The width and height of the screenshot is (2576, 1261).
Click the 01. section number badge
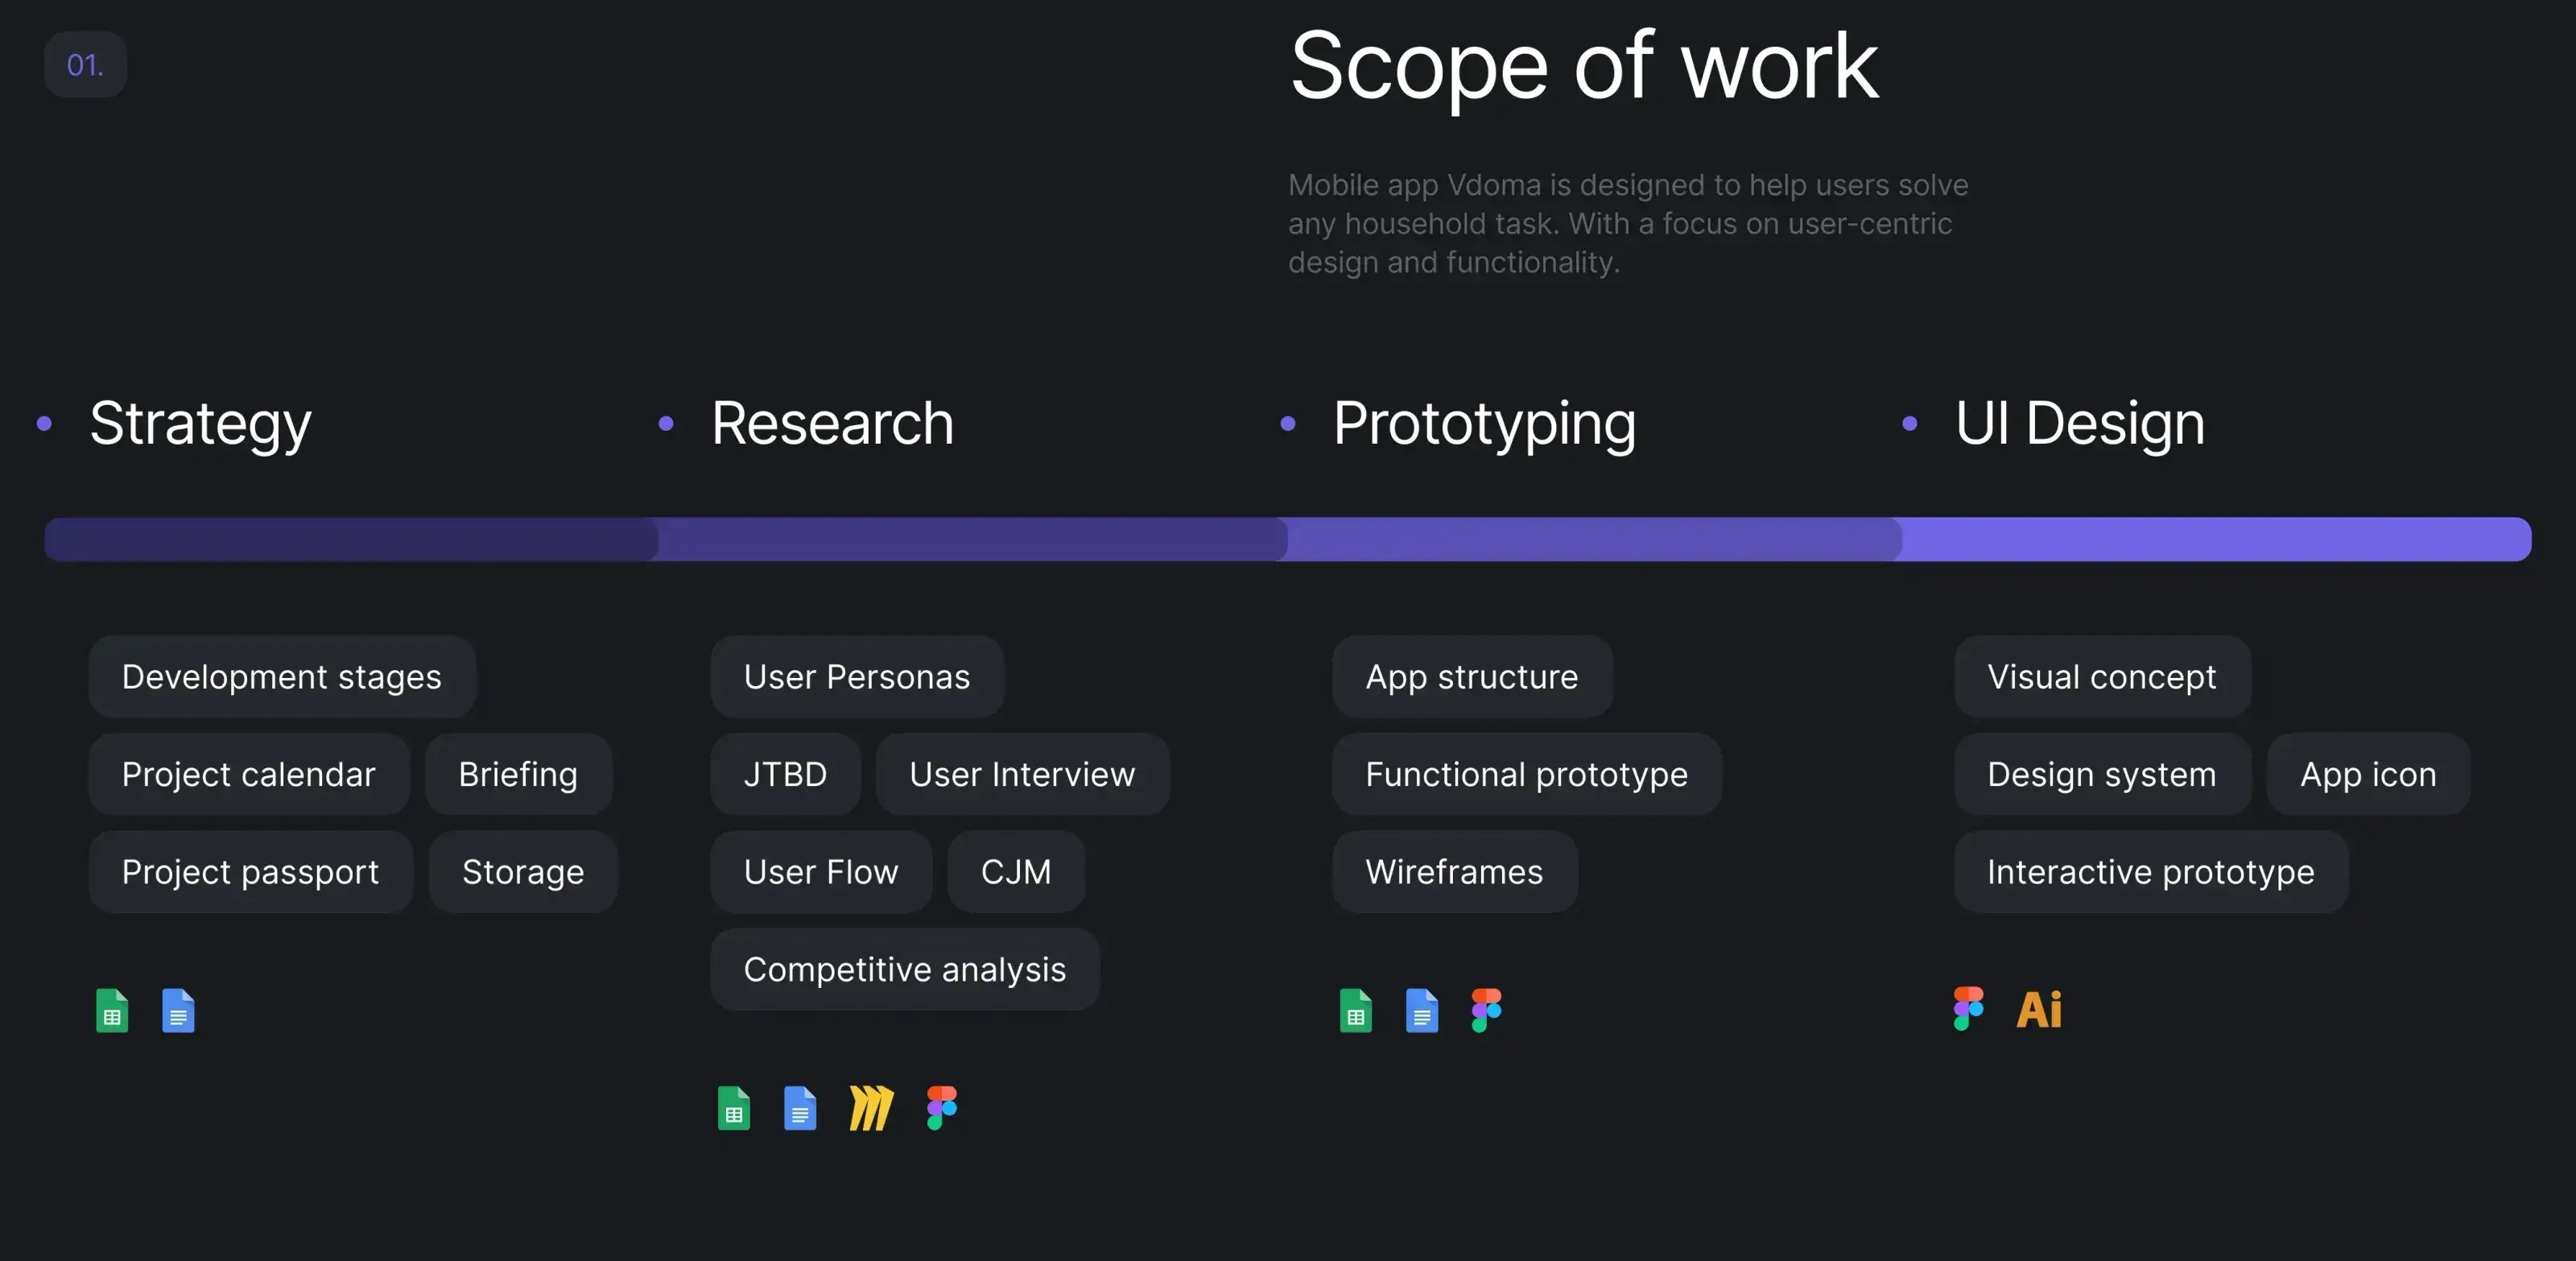(x=85, y=65)
